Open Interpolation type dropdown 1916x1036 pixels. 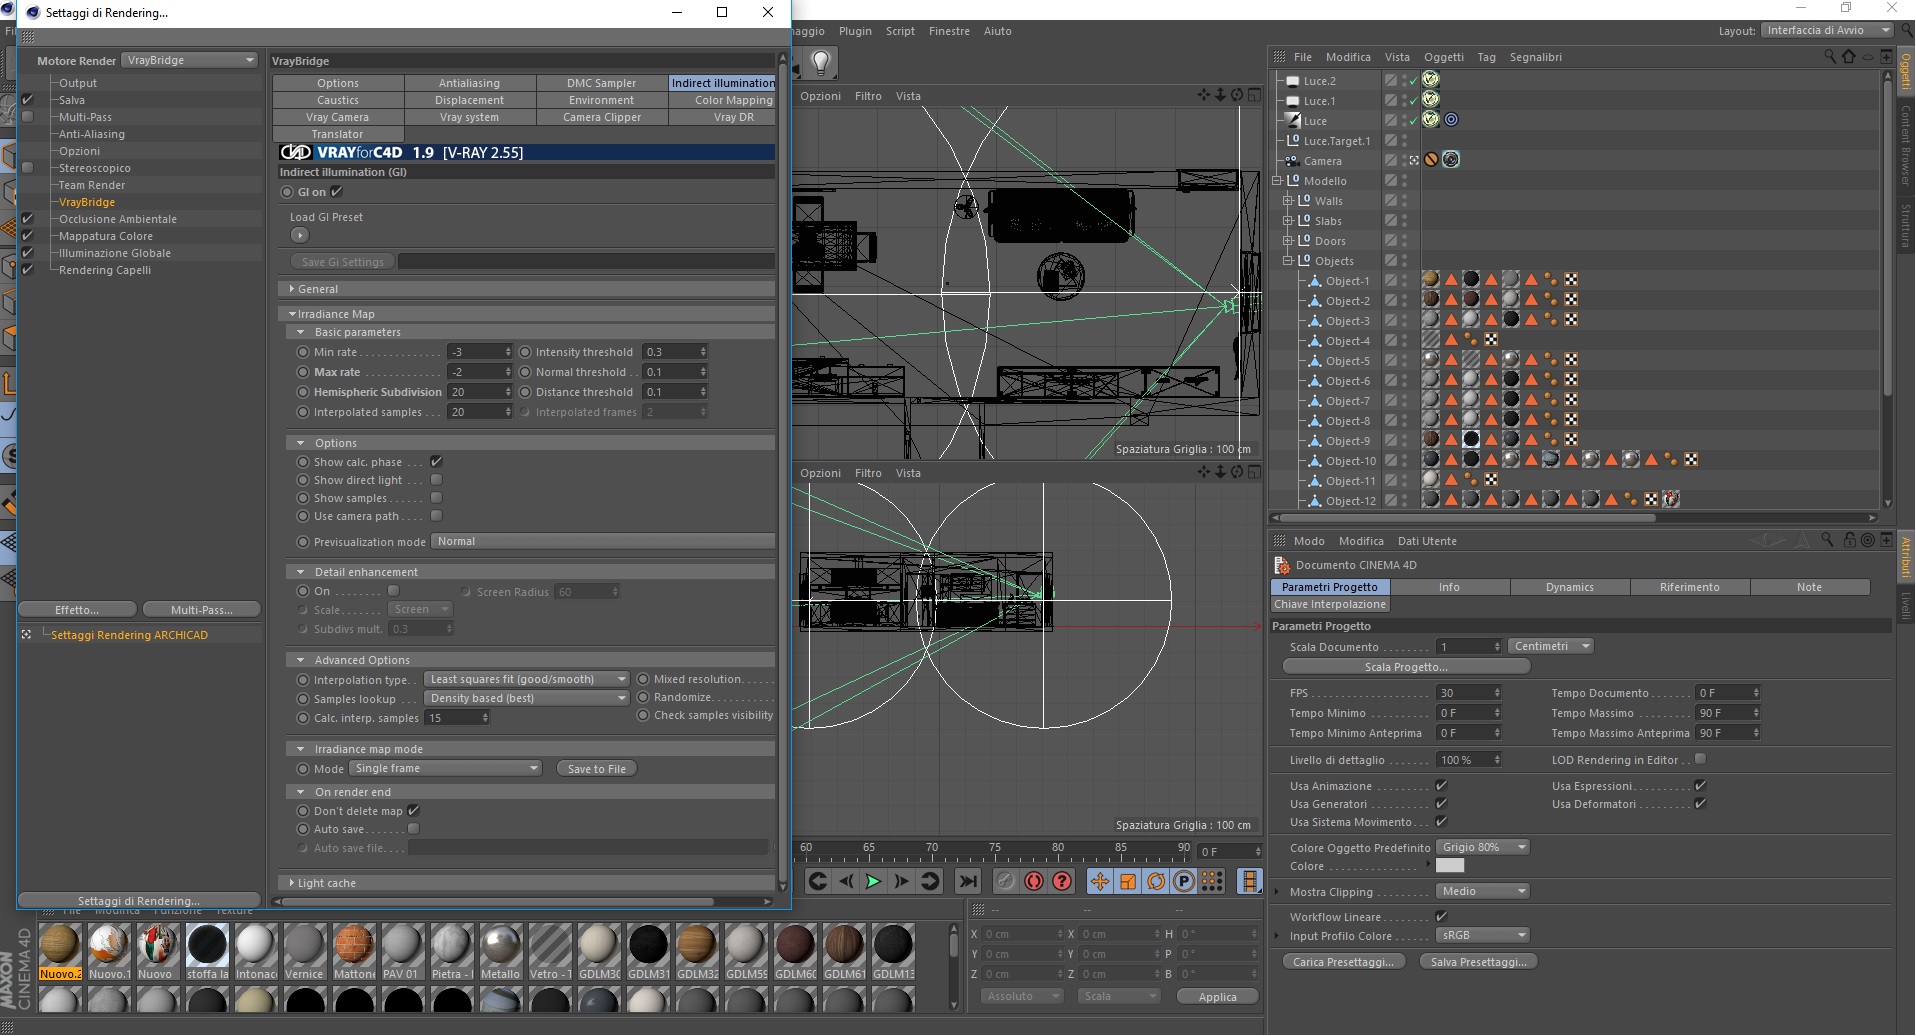click(x=527, y=680)
